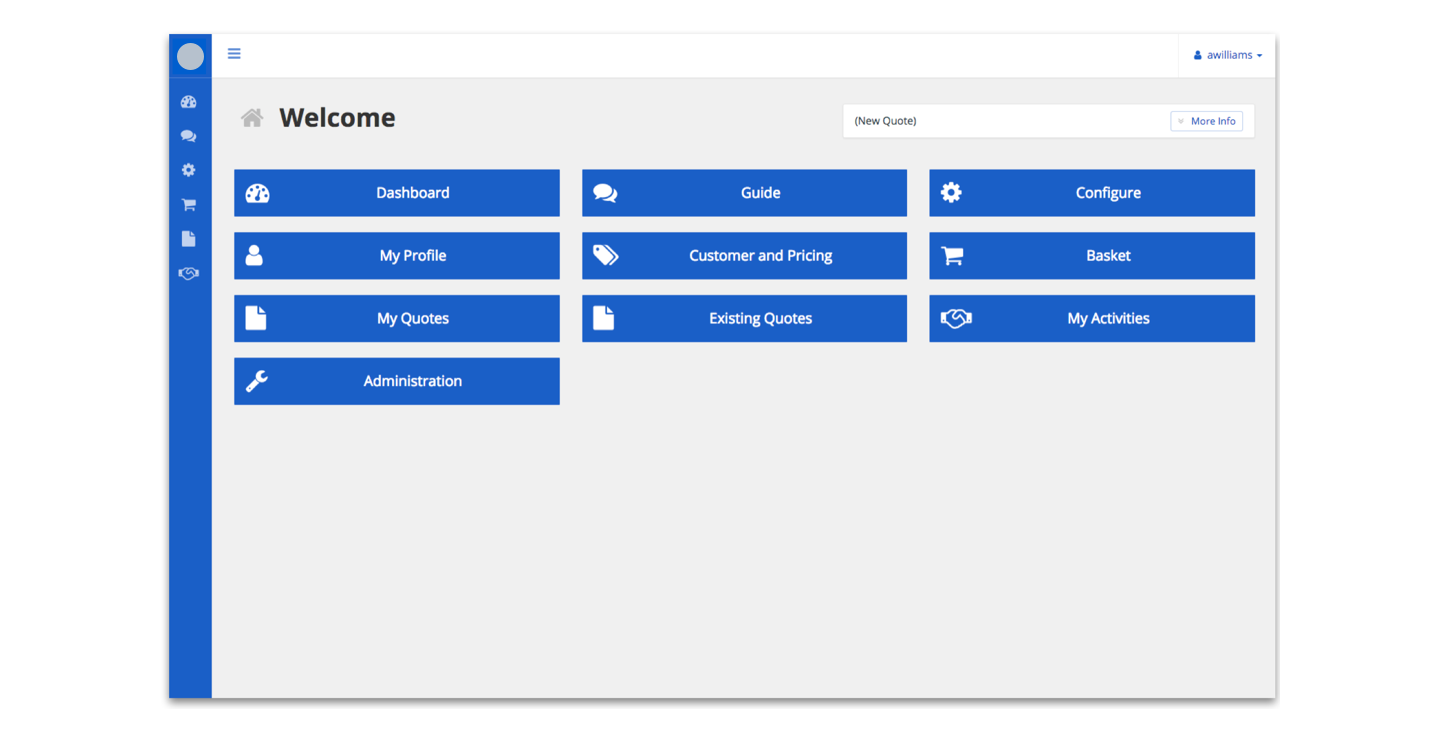Open Customer and Pricing
The height and width of the screenshot is (734, 1440).
coord(744,256)
